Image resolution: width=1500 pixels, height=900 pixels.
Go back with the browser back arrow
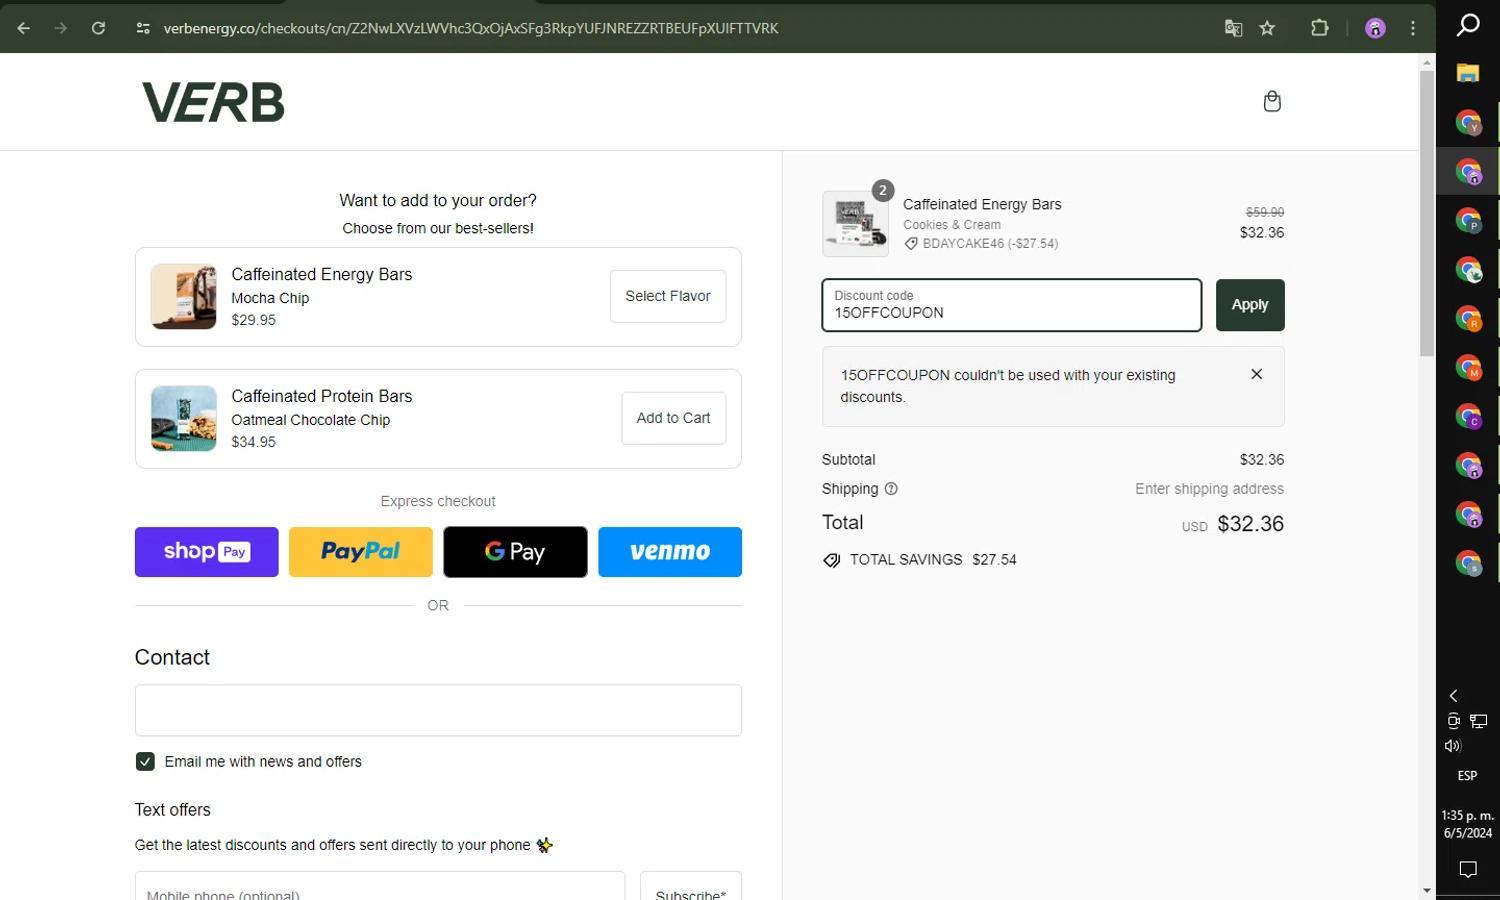pyautogui.click(x=23, y=28)
